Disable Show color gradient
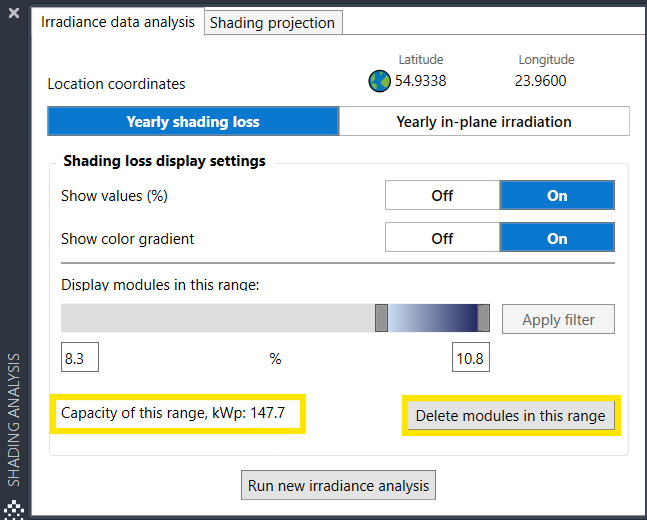This screenshot has width=647, height=520. (442, 239)
